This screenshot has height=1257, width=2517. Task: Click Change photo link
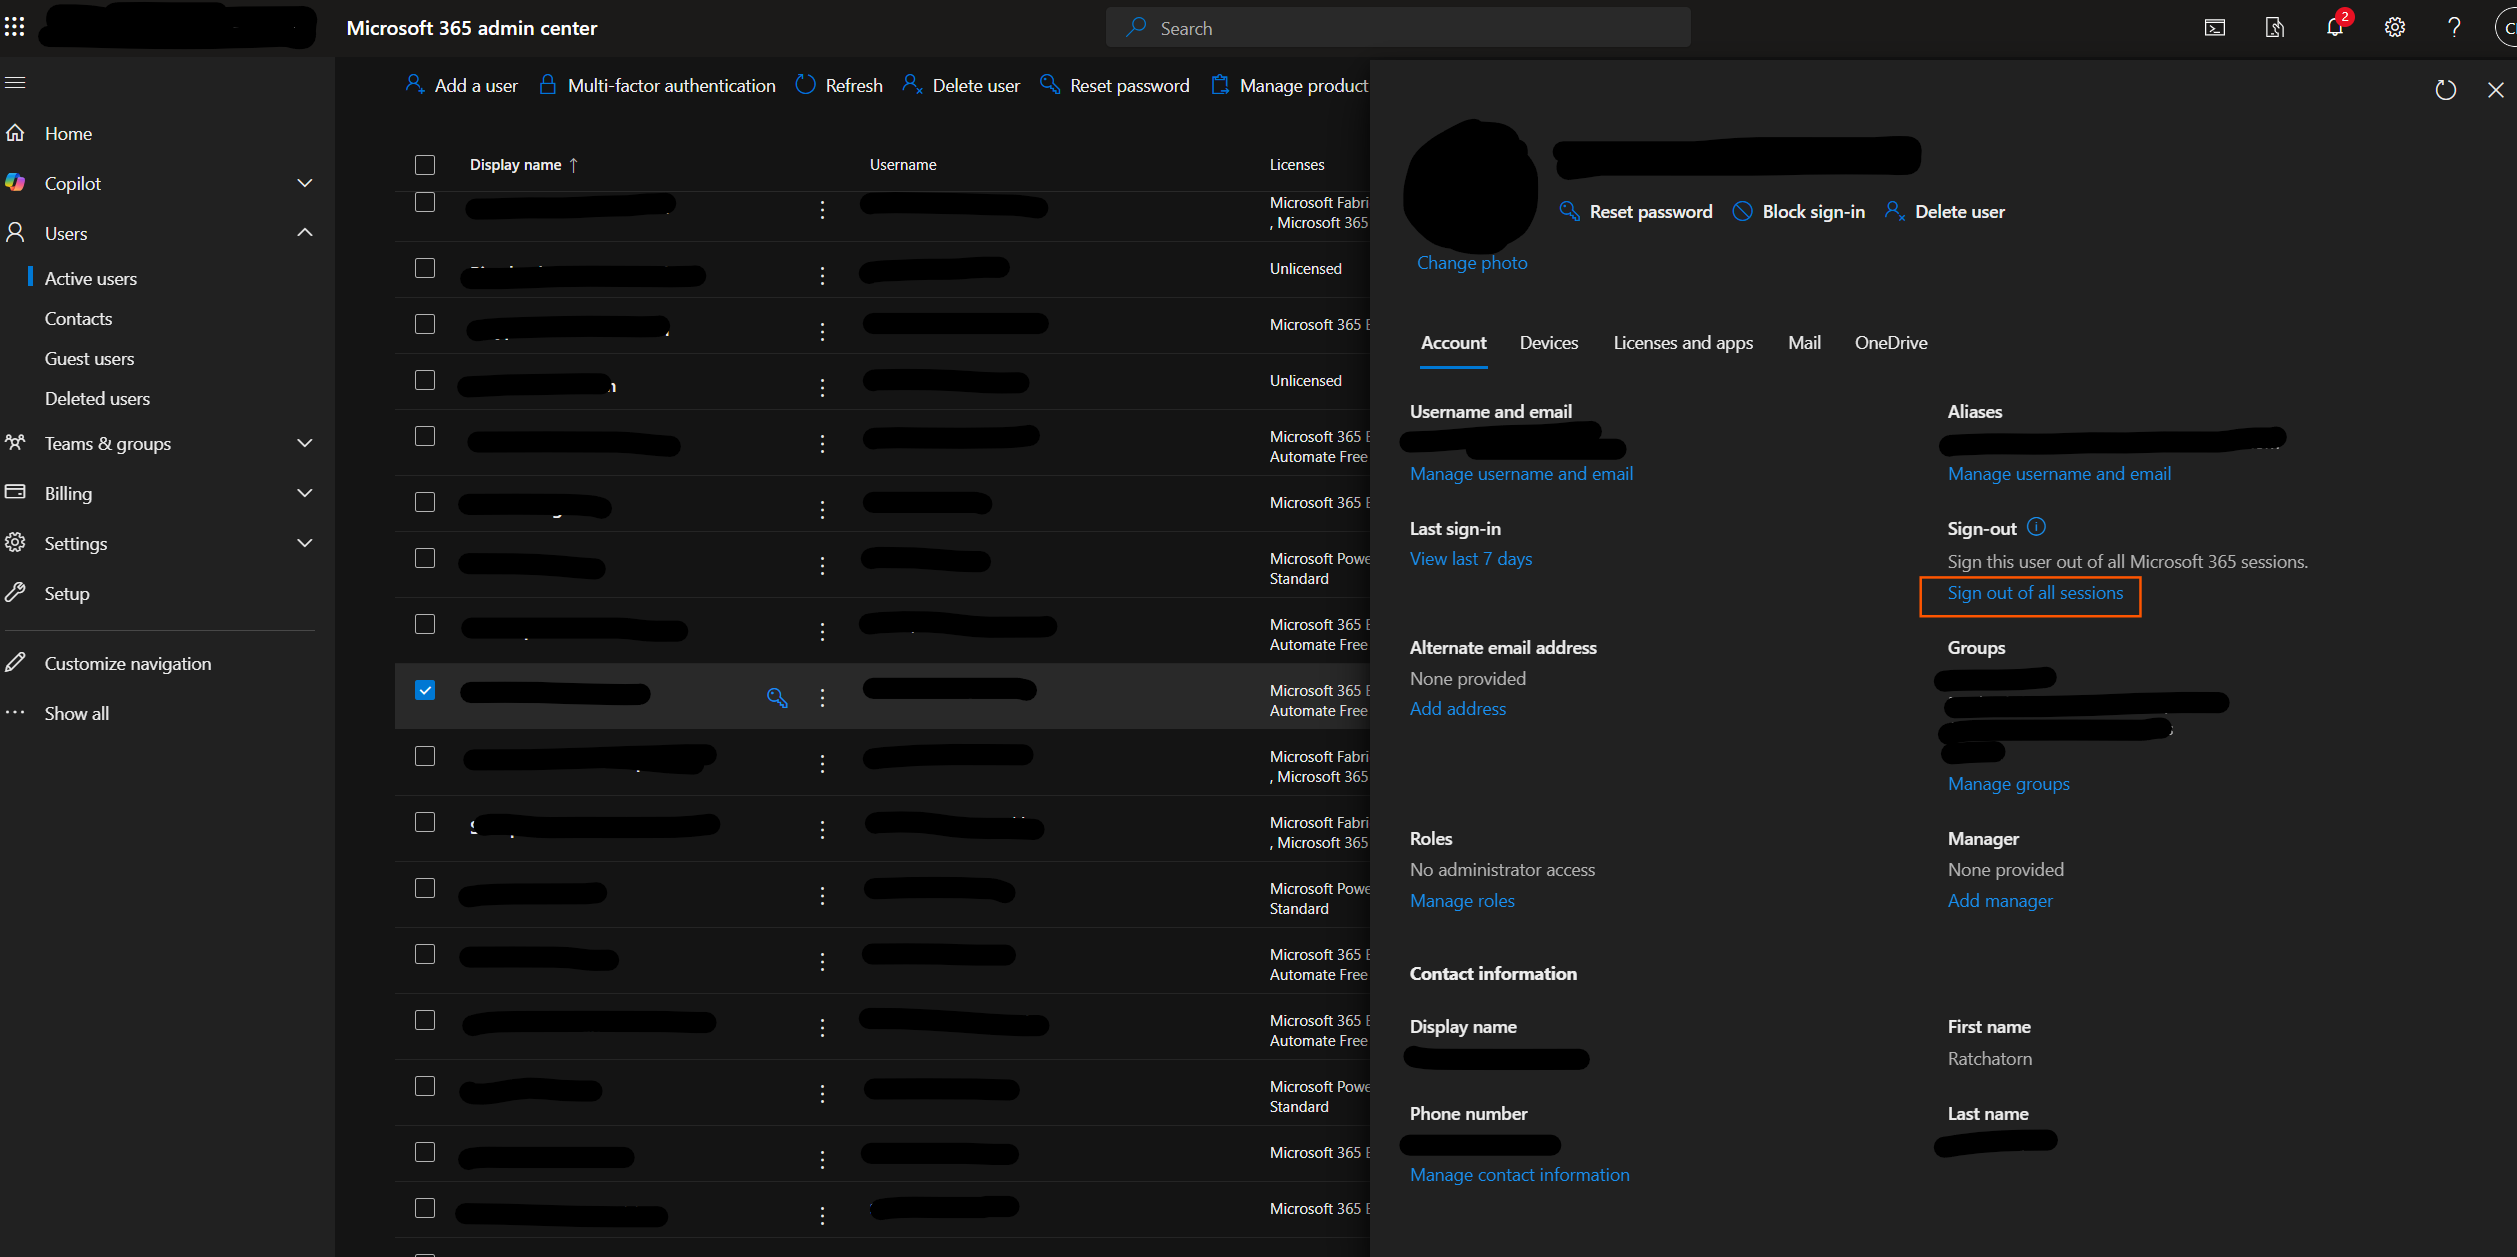click(x=1472, y=263)
